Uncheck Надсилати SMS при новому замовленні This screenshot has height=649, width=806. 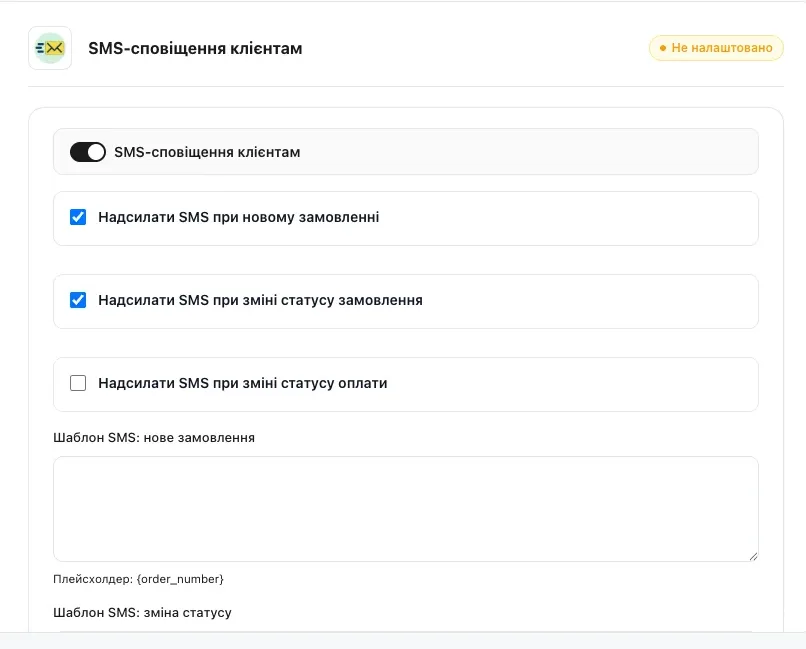pyautogui.click(x=78, y=217)
